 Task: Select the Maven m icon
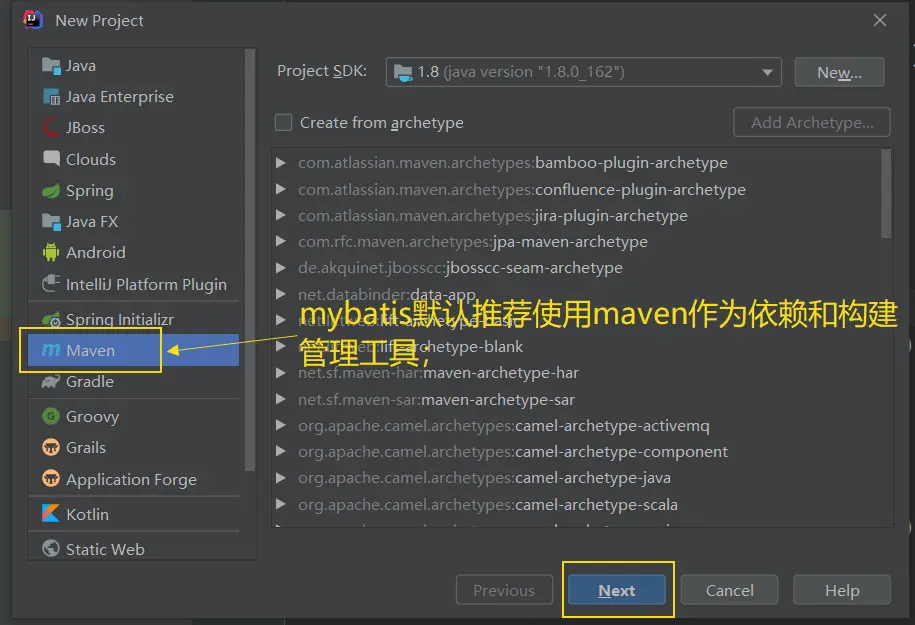pyautogui.click(x=51, y=350)
